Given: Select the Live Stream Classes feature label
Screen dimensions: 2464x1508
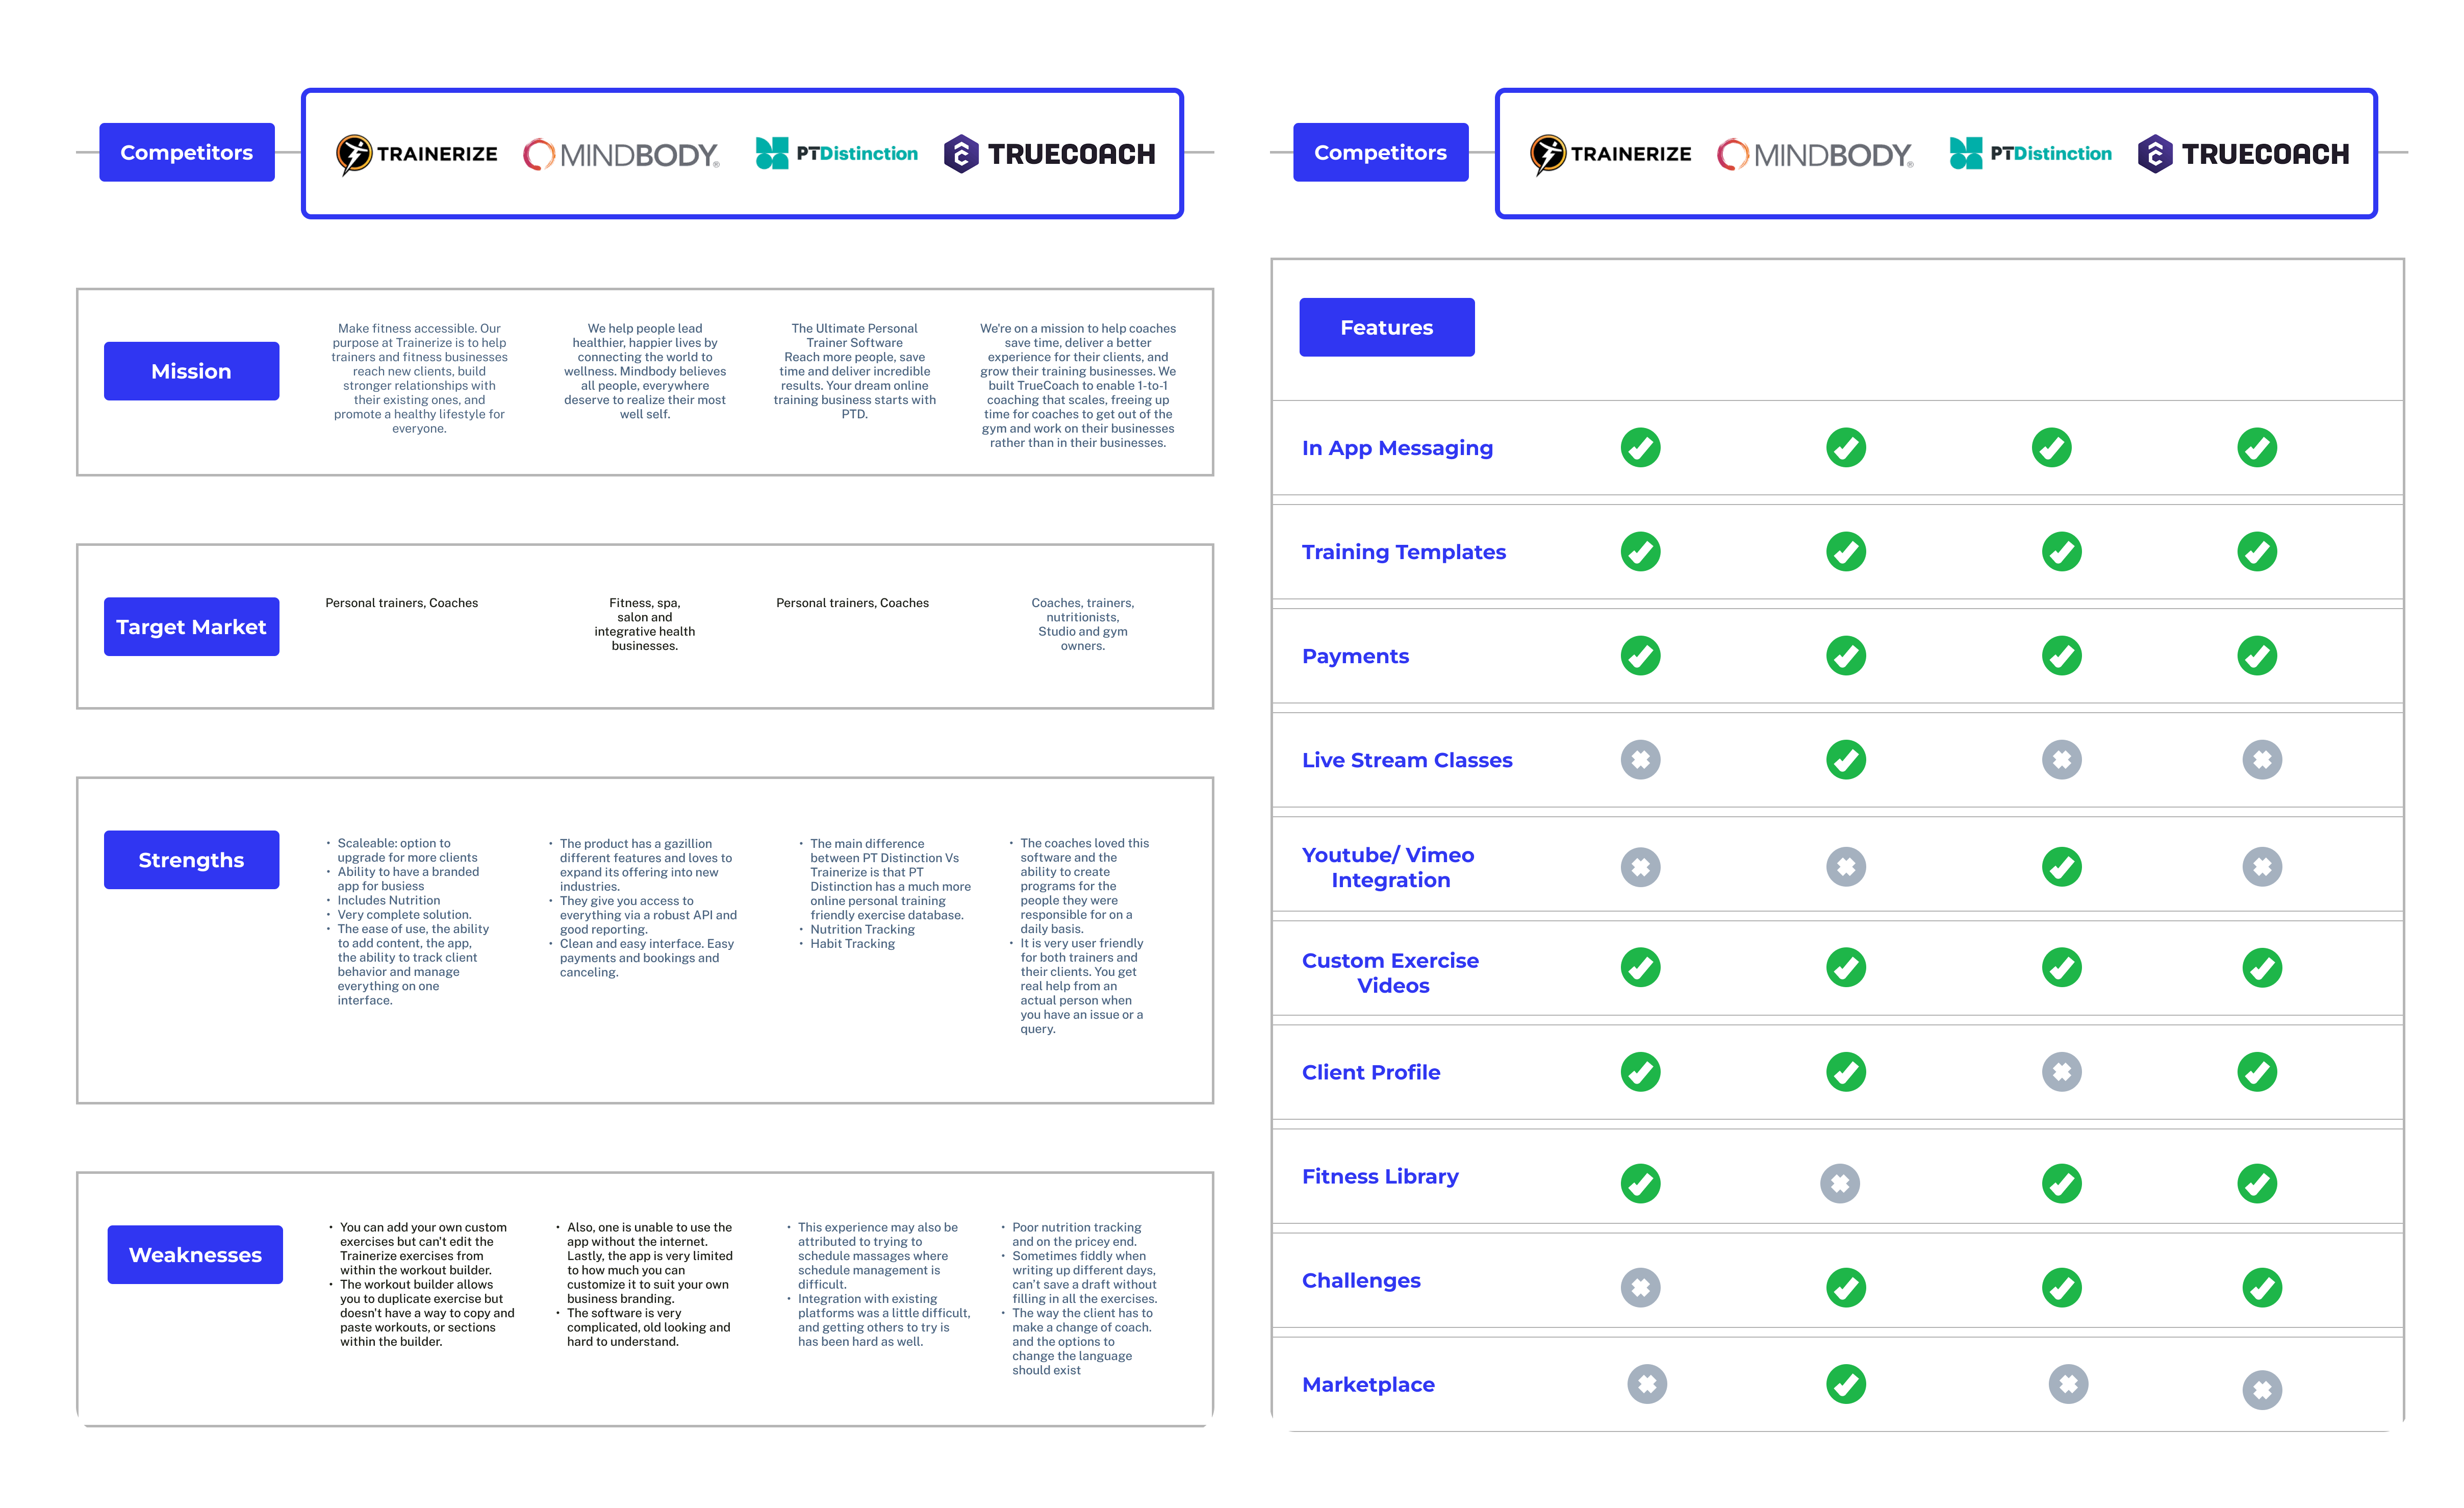Looking at the screenshot, I should pos(1407,760).
